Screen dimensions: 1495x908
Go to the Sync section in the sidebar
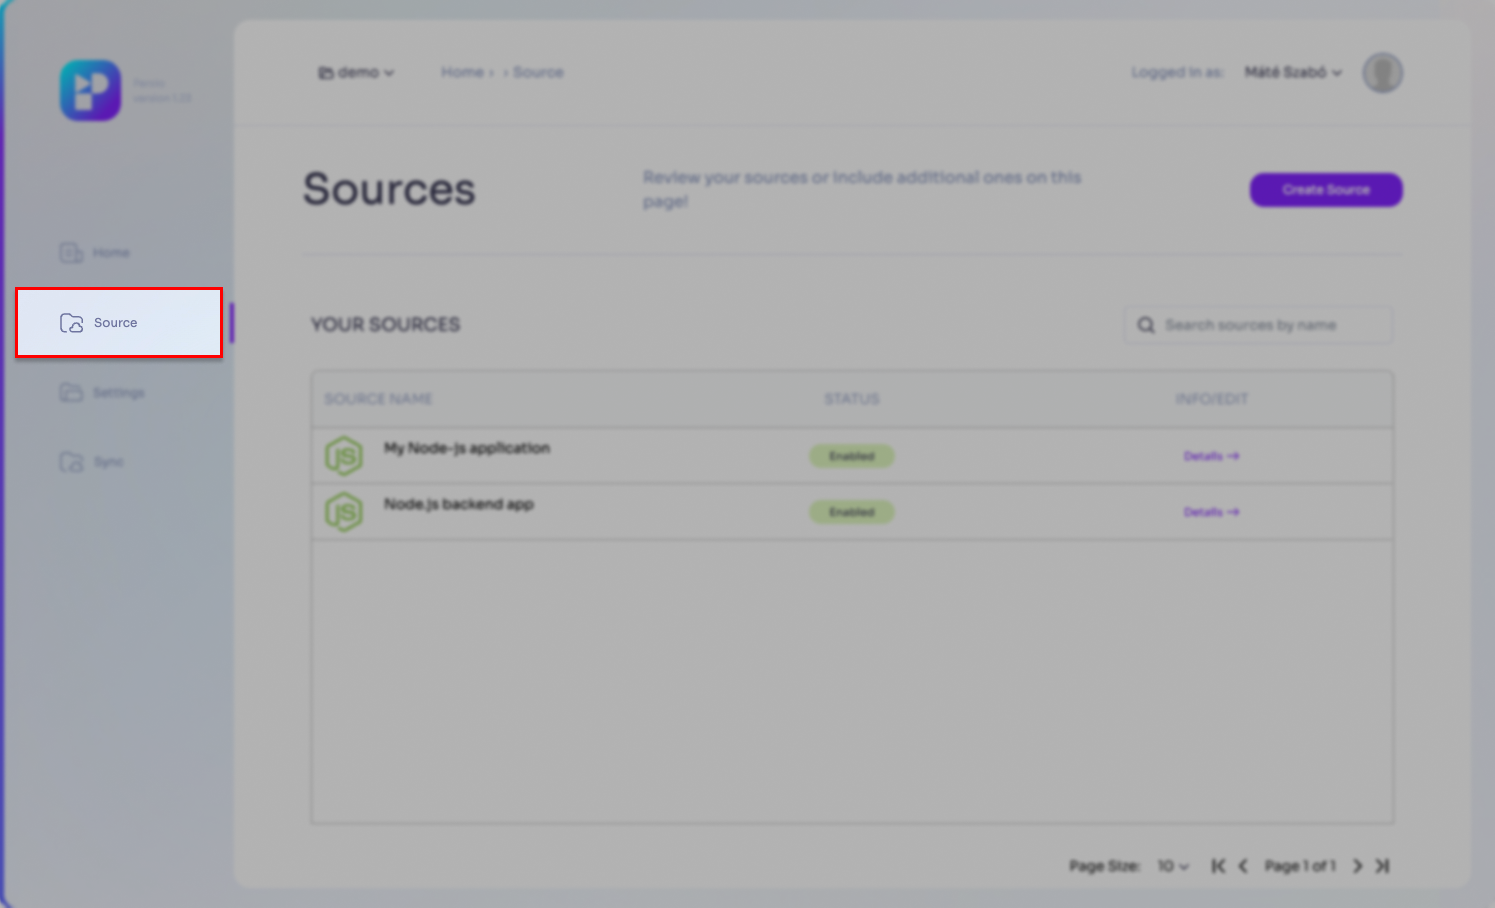point(92,462)
